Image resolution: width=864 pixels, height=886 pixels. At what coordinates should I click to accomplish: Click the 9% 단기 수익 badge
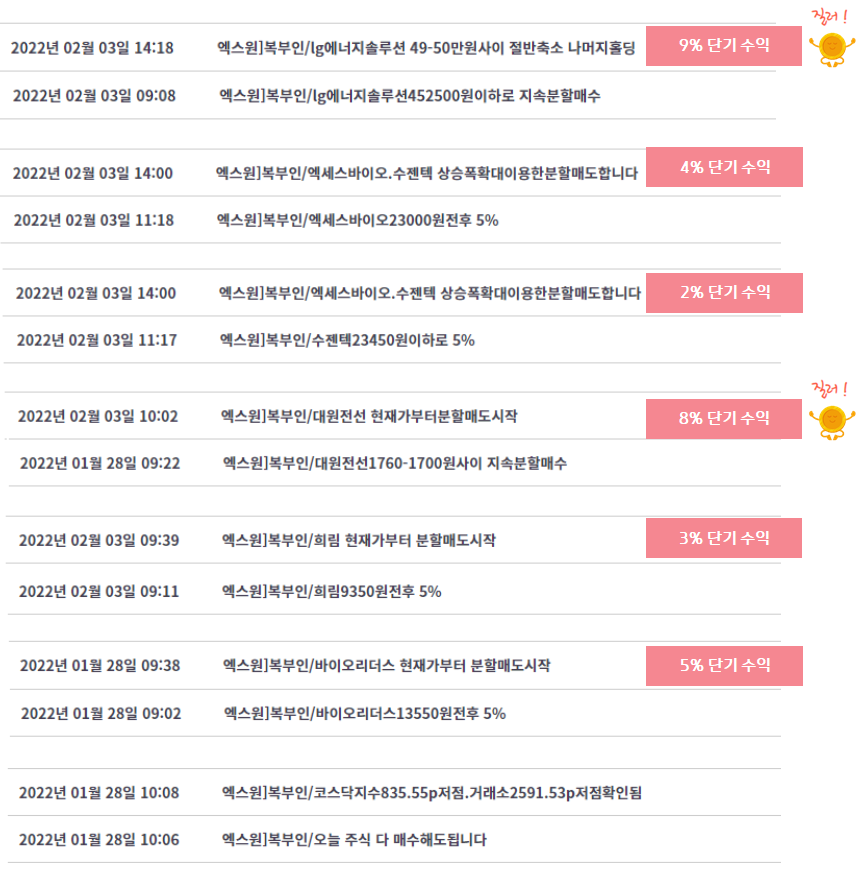point(724,46)
